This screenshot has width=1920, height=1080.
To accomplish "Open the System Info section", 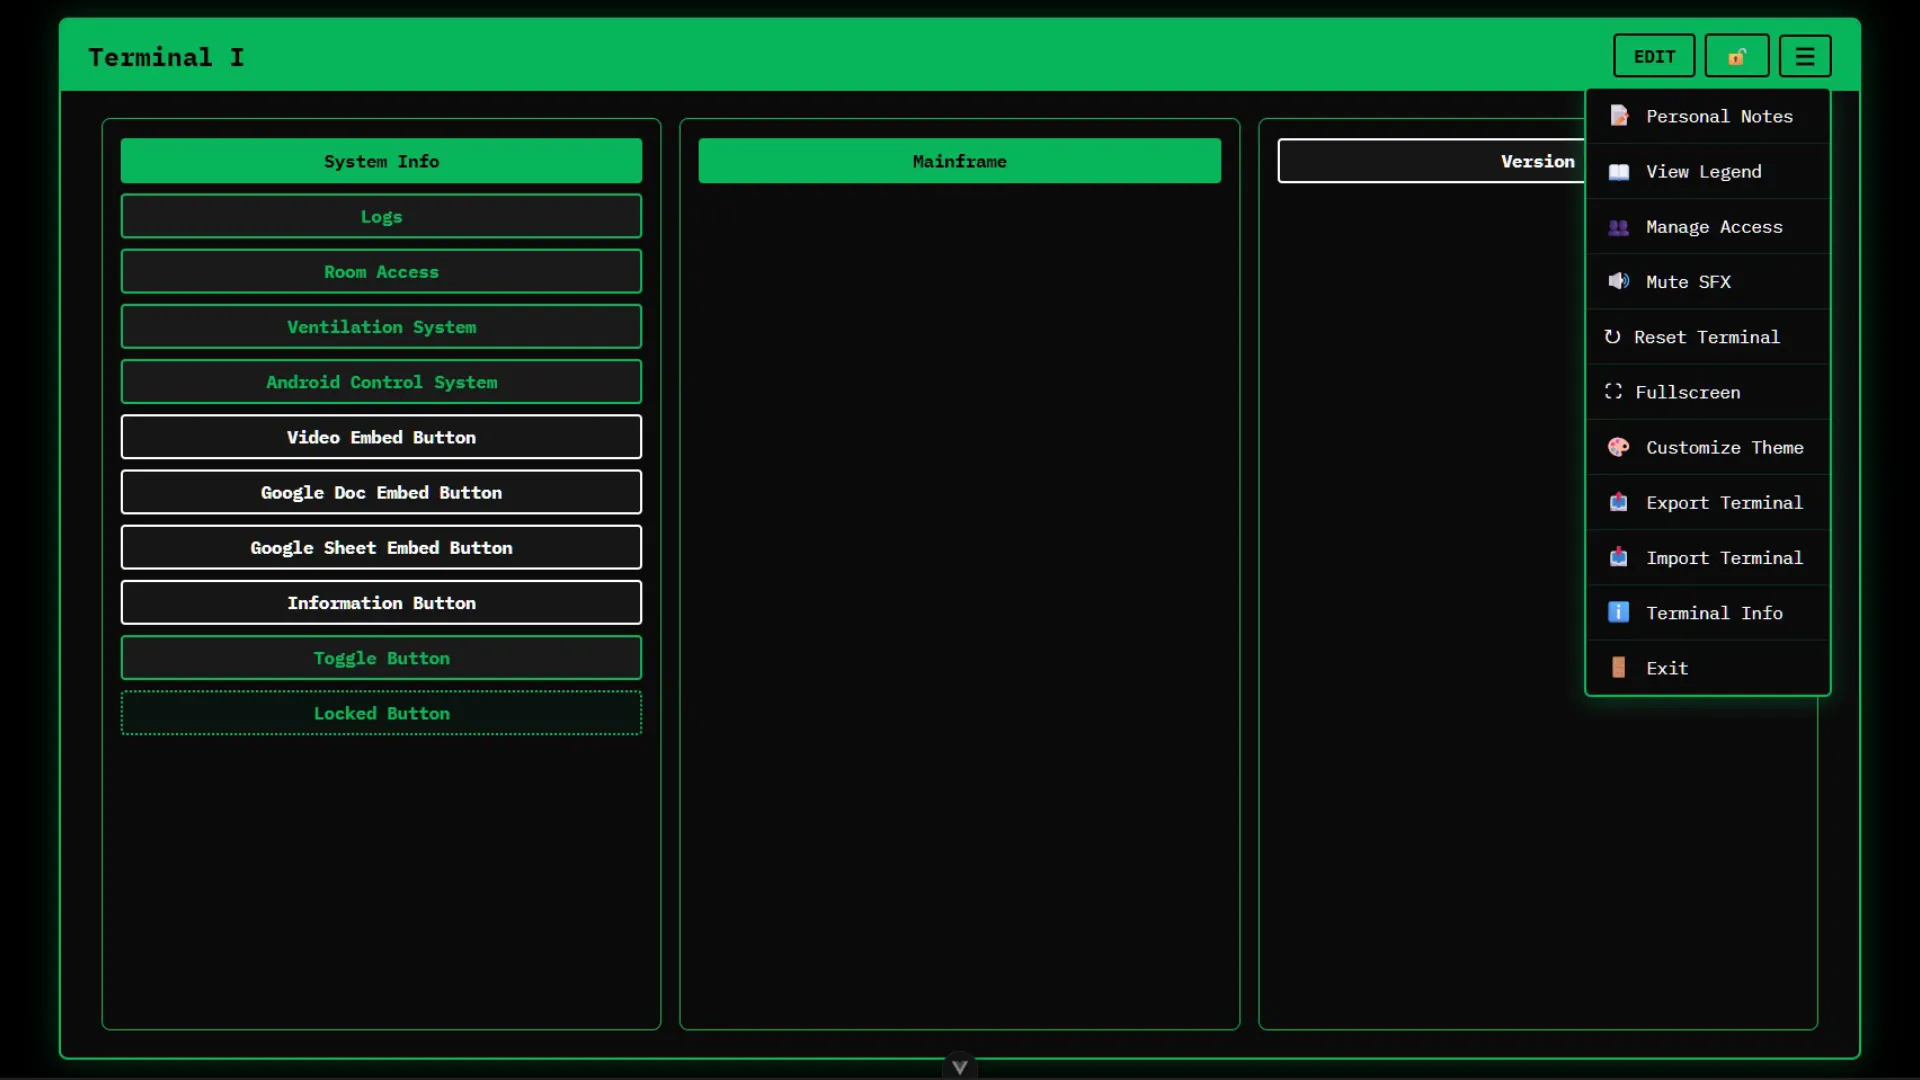I will [381, 161].
